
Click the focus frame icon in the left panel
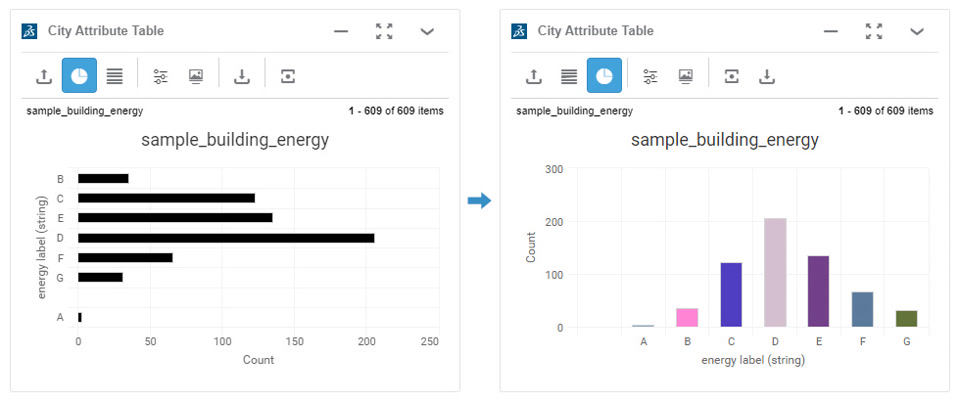click(x=288, y=76)
